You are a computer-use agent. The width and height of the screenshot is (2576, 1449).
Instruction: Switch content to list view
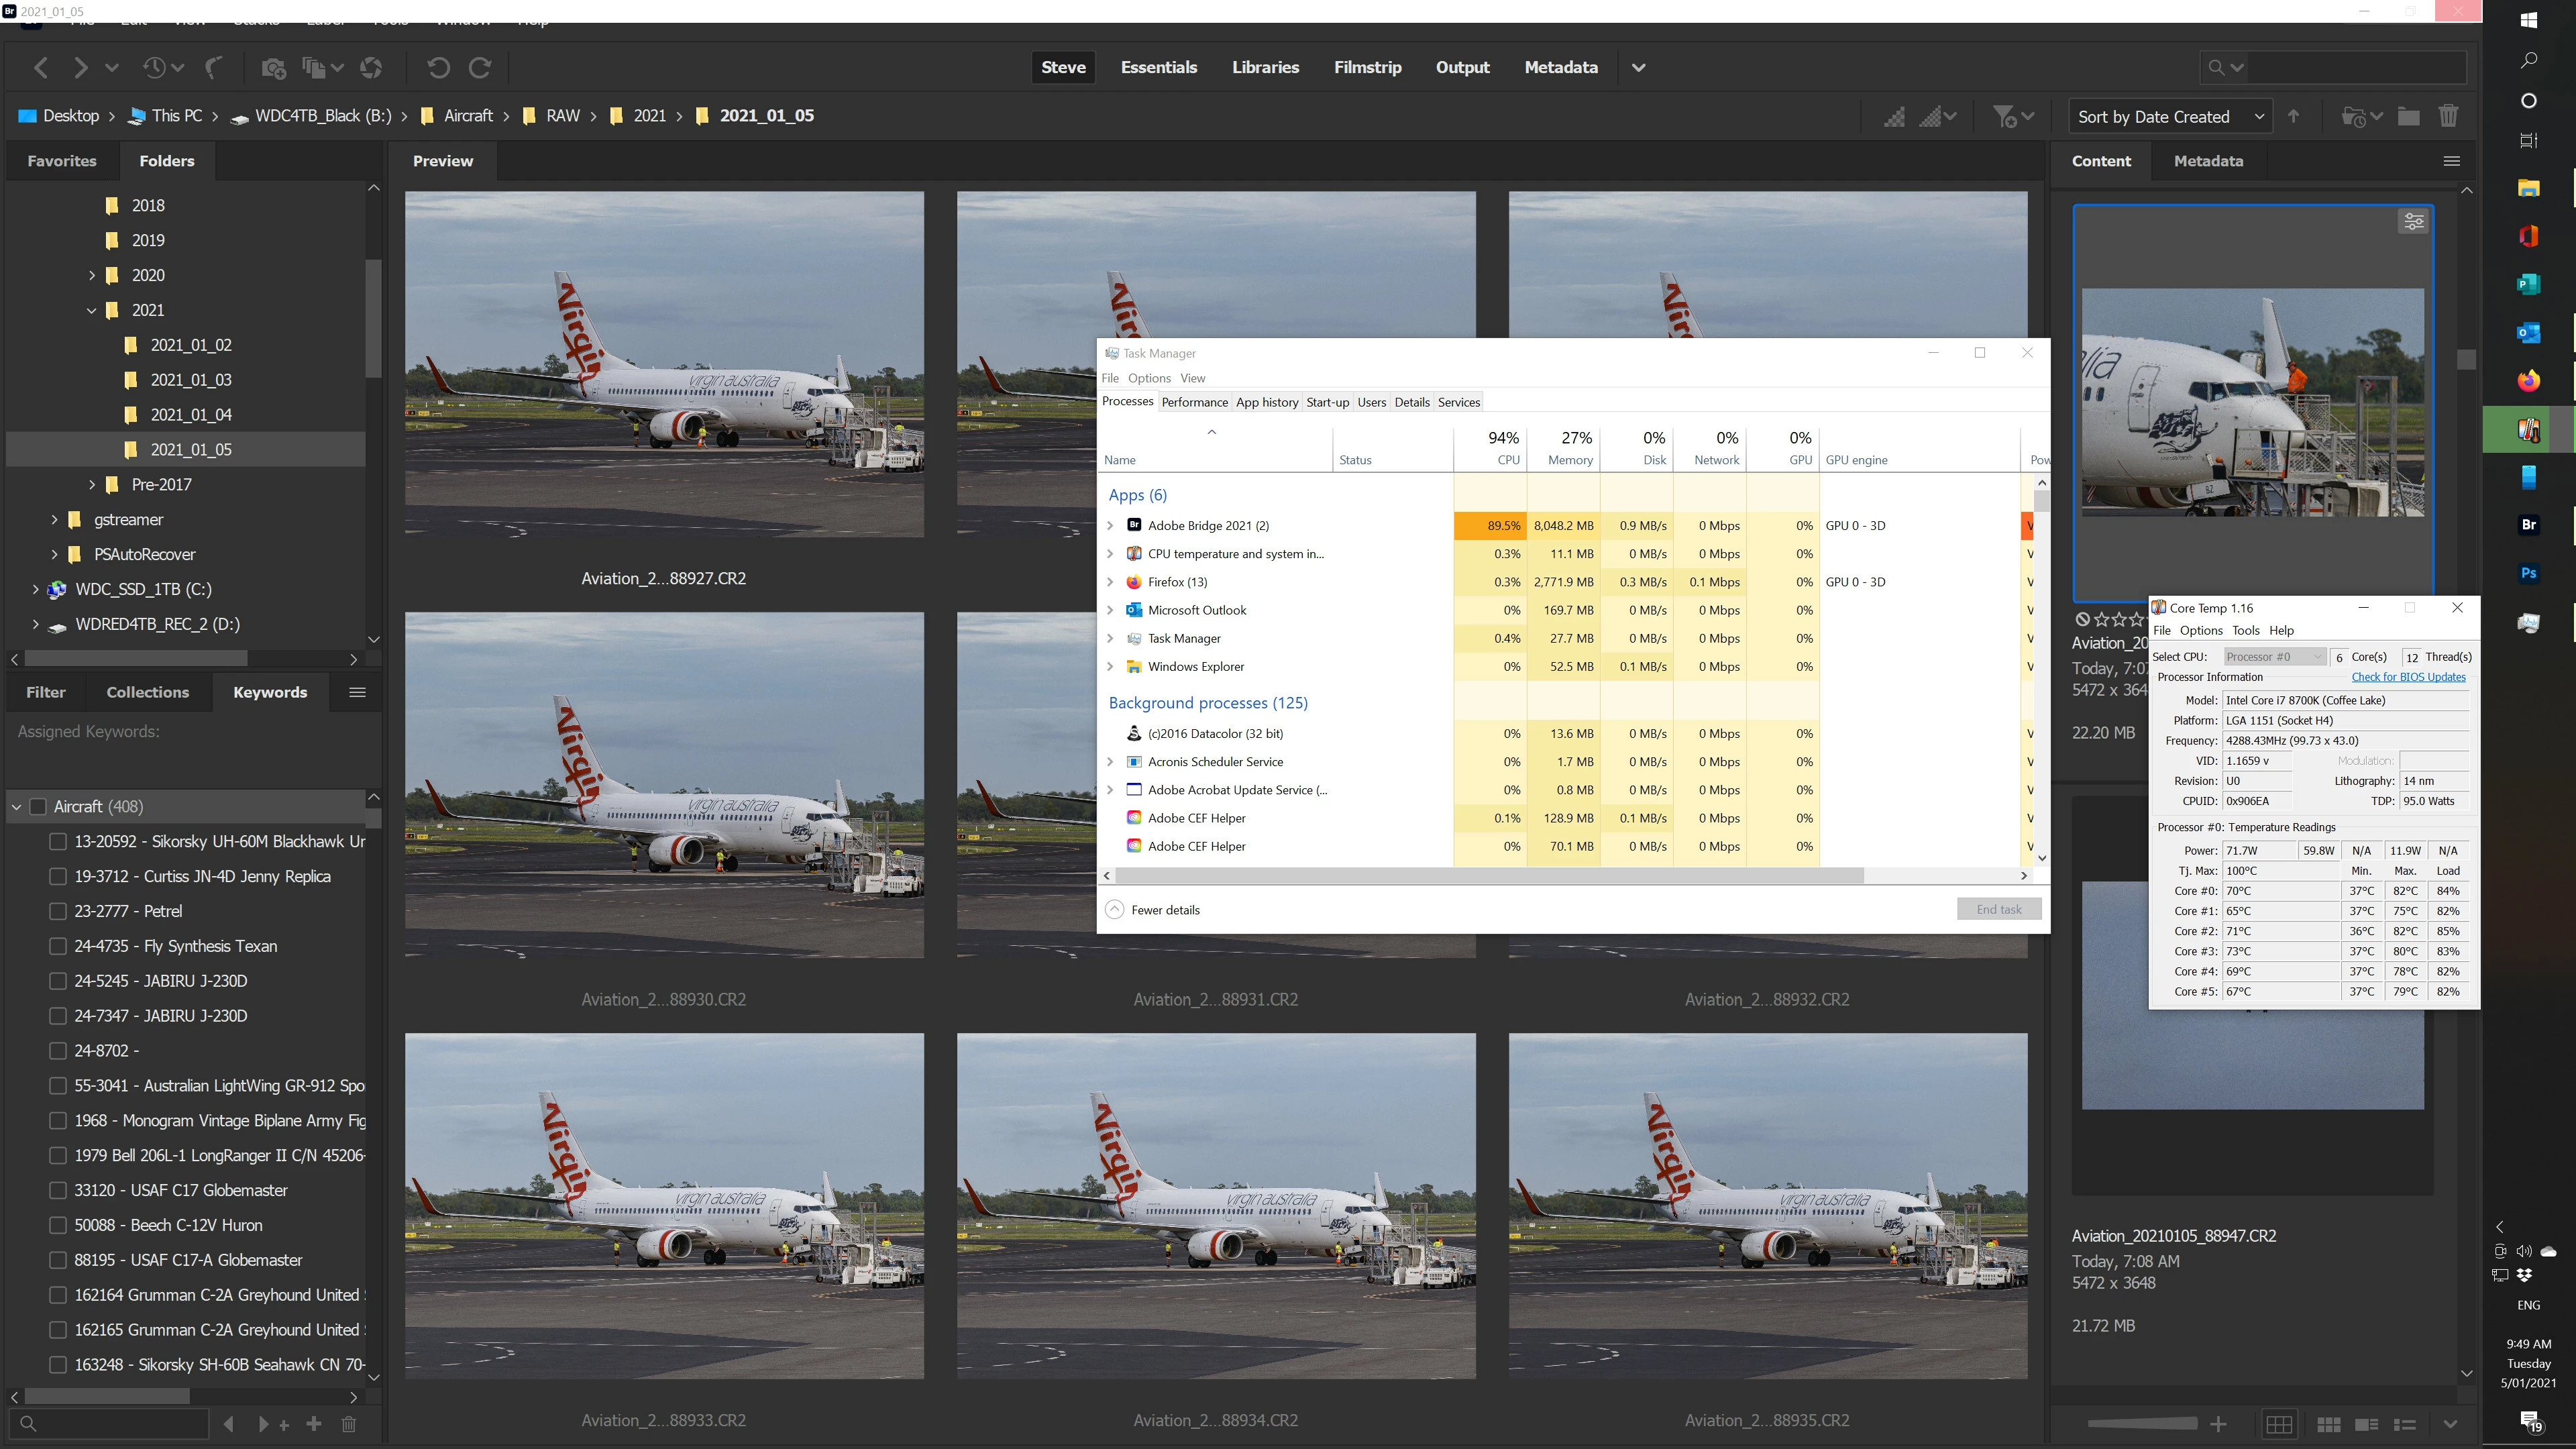pyautogui.click(x=2405, y=1424)
